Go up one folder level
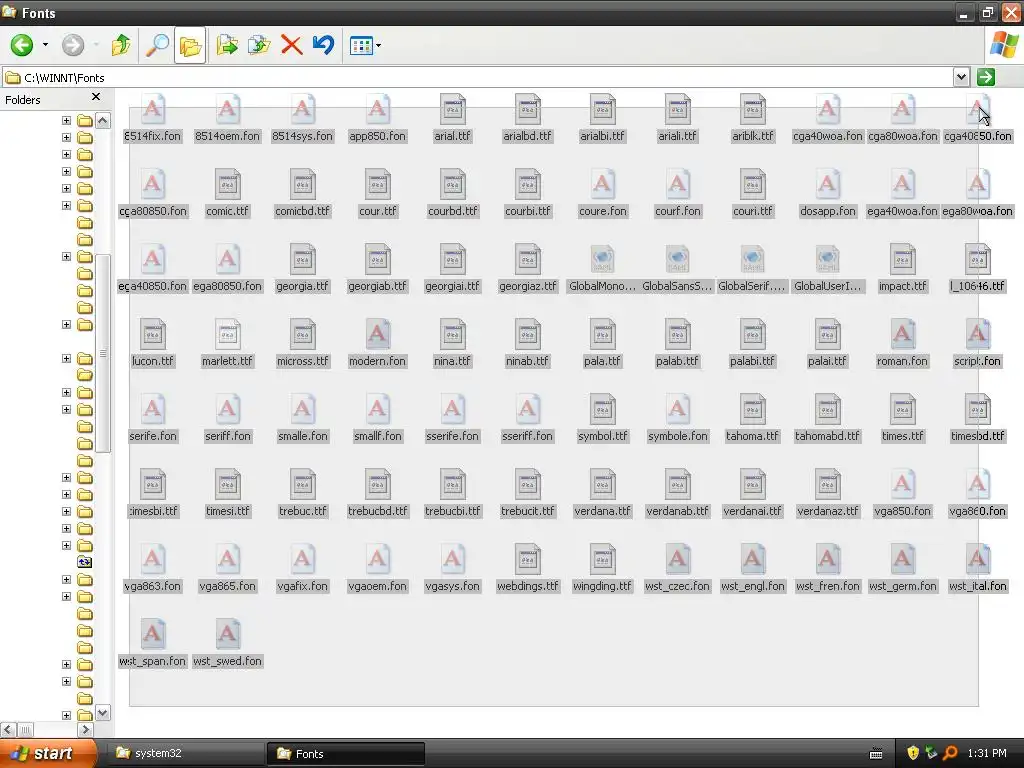Viewport: 1024px width, 768px height. 121,45
